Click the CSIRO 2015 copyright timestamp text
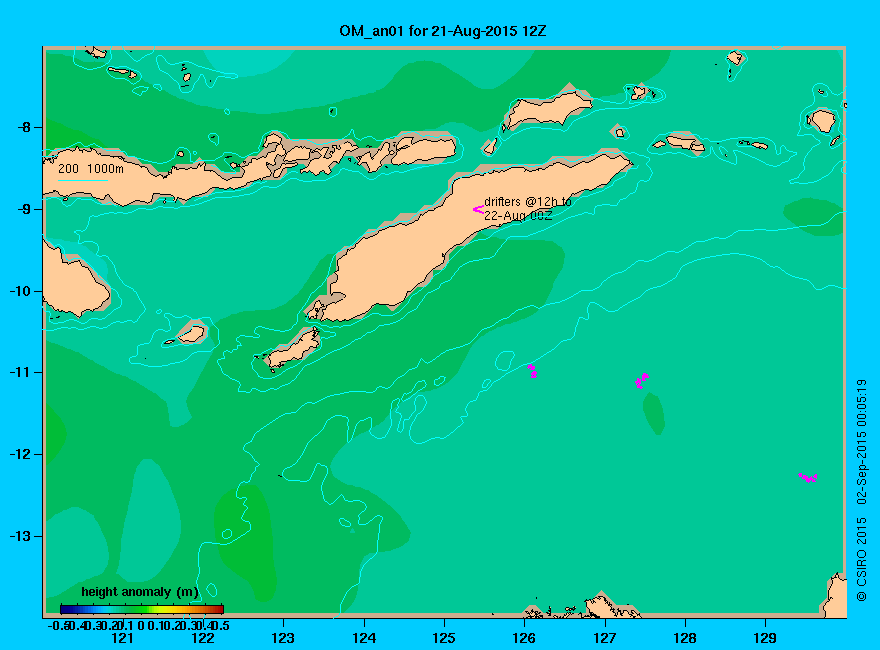The image size is (880, 650). pyautogui.click(x=861, y=491)
